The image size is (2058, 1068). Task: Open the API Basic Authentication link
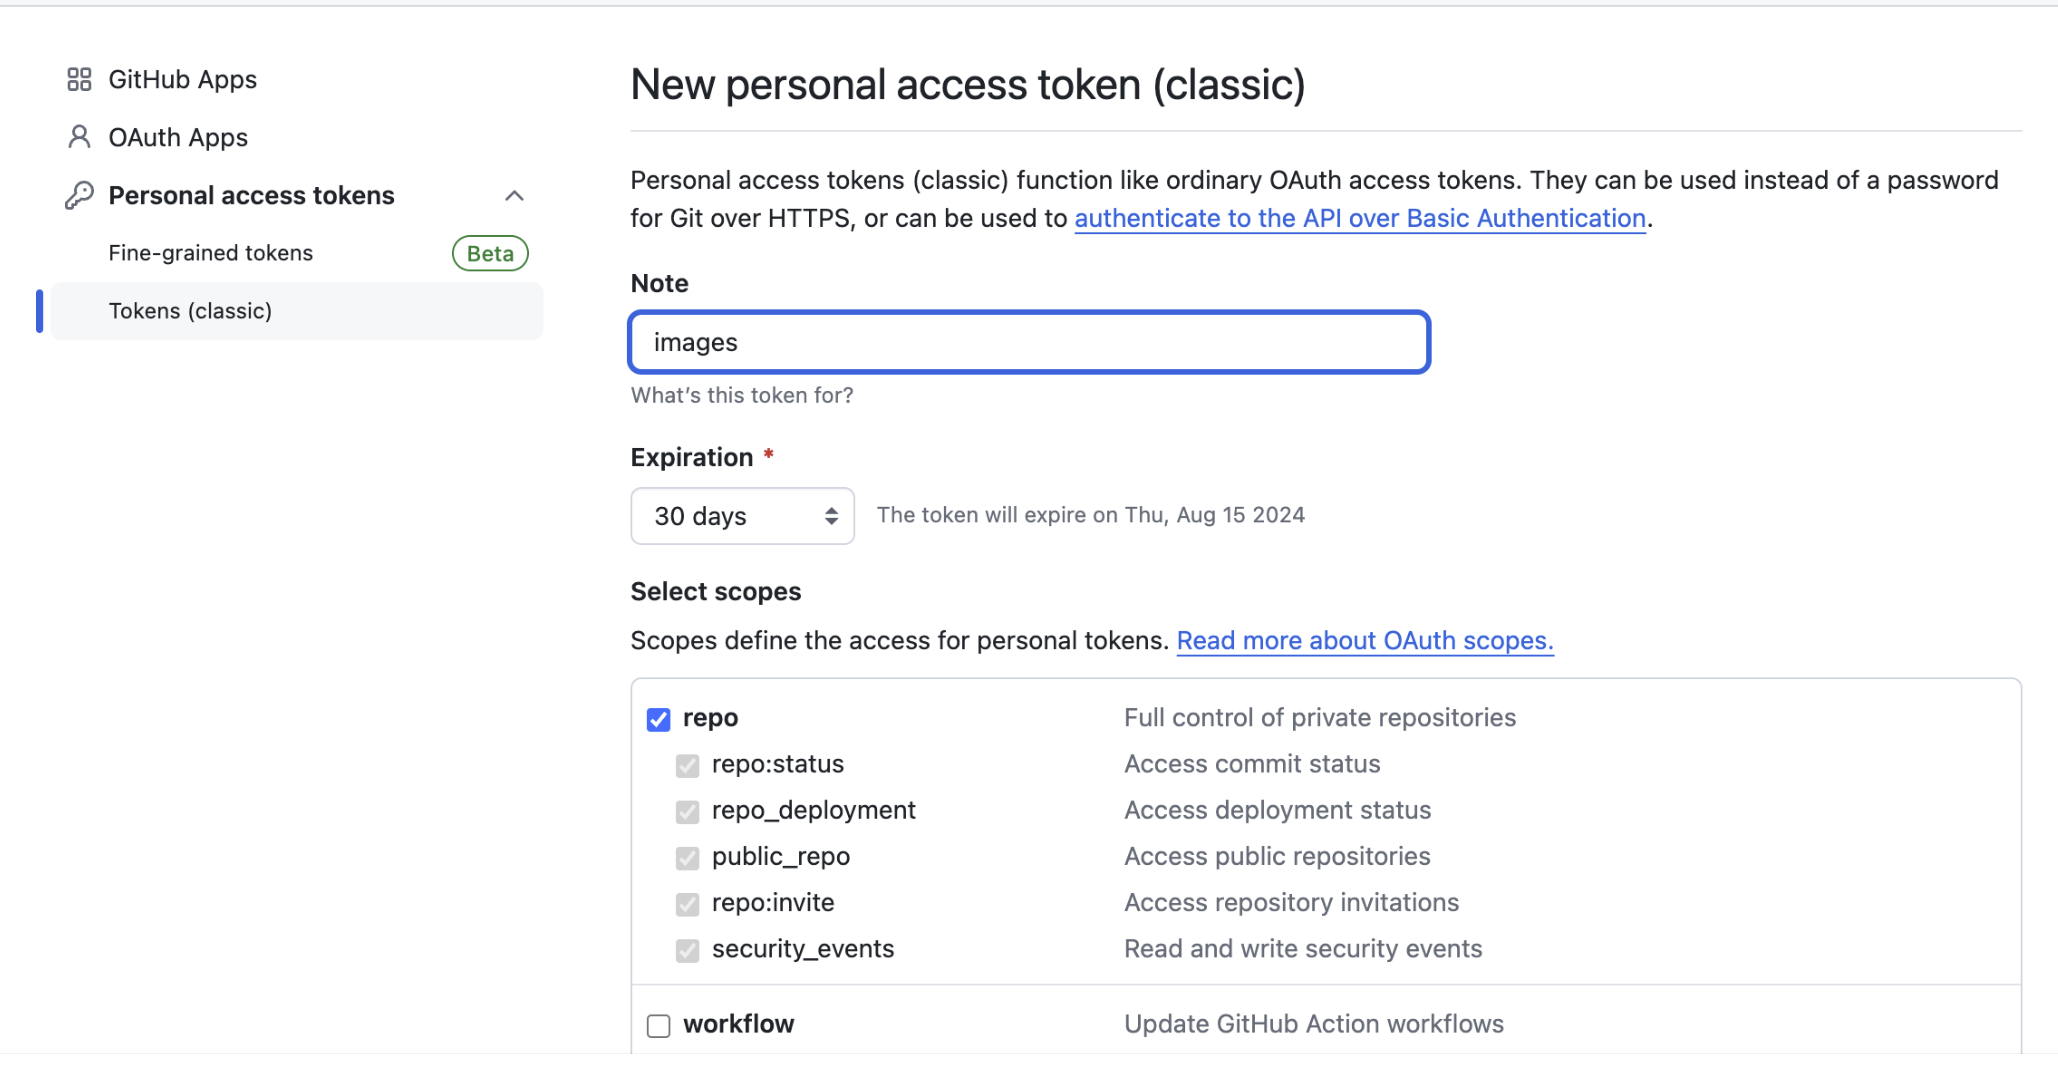tap(1360, 218)
